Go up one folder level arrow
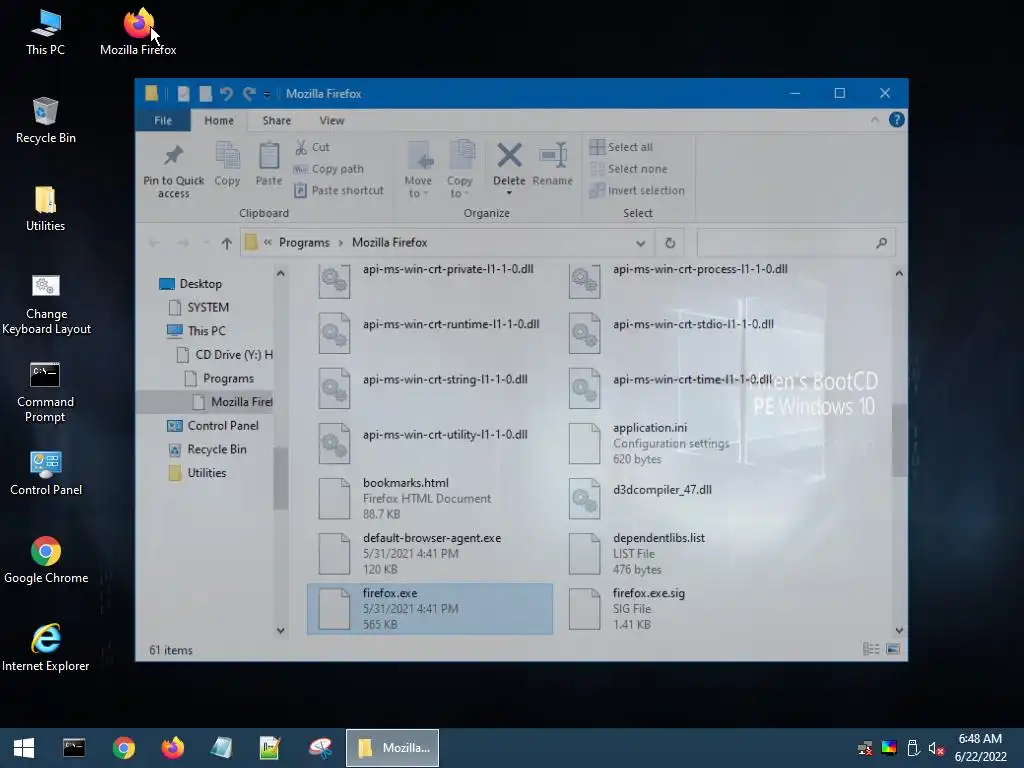1024x768 pixels. coord(227,243)
